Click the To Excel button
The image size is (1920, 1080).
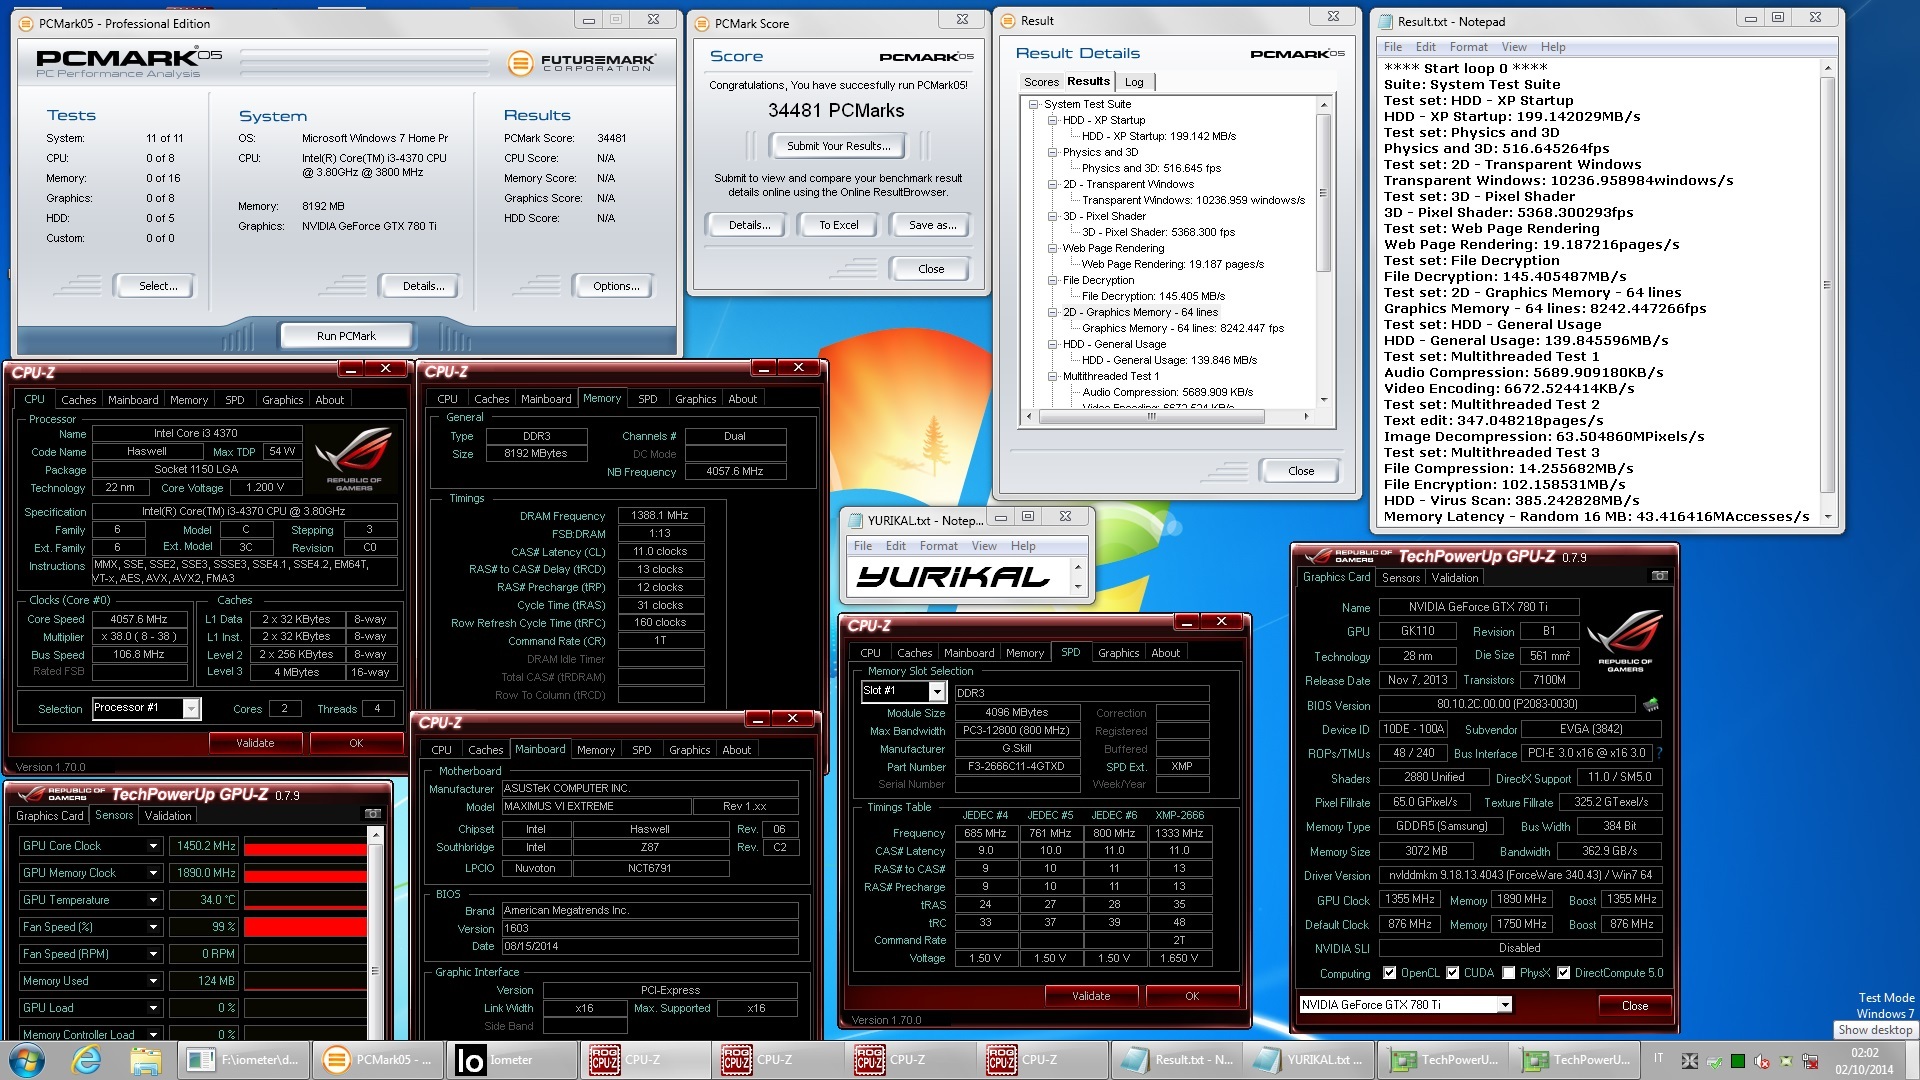coord(838,225)
